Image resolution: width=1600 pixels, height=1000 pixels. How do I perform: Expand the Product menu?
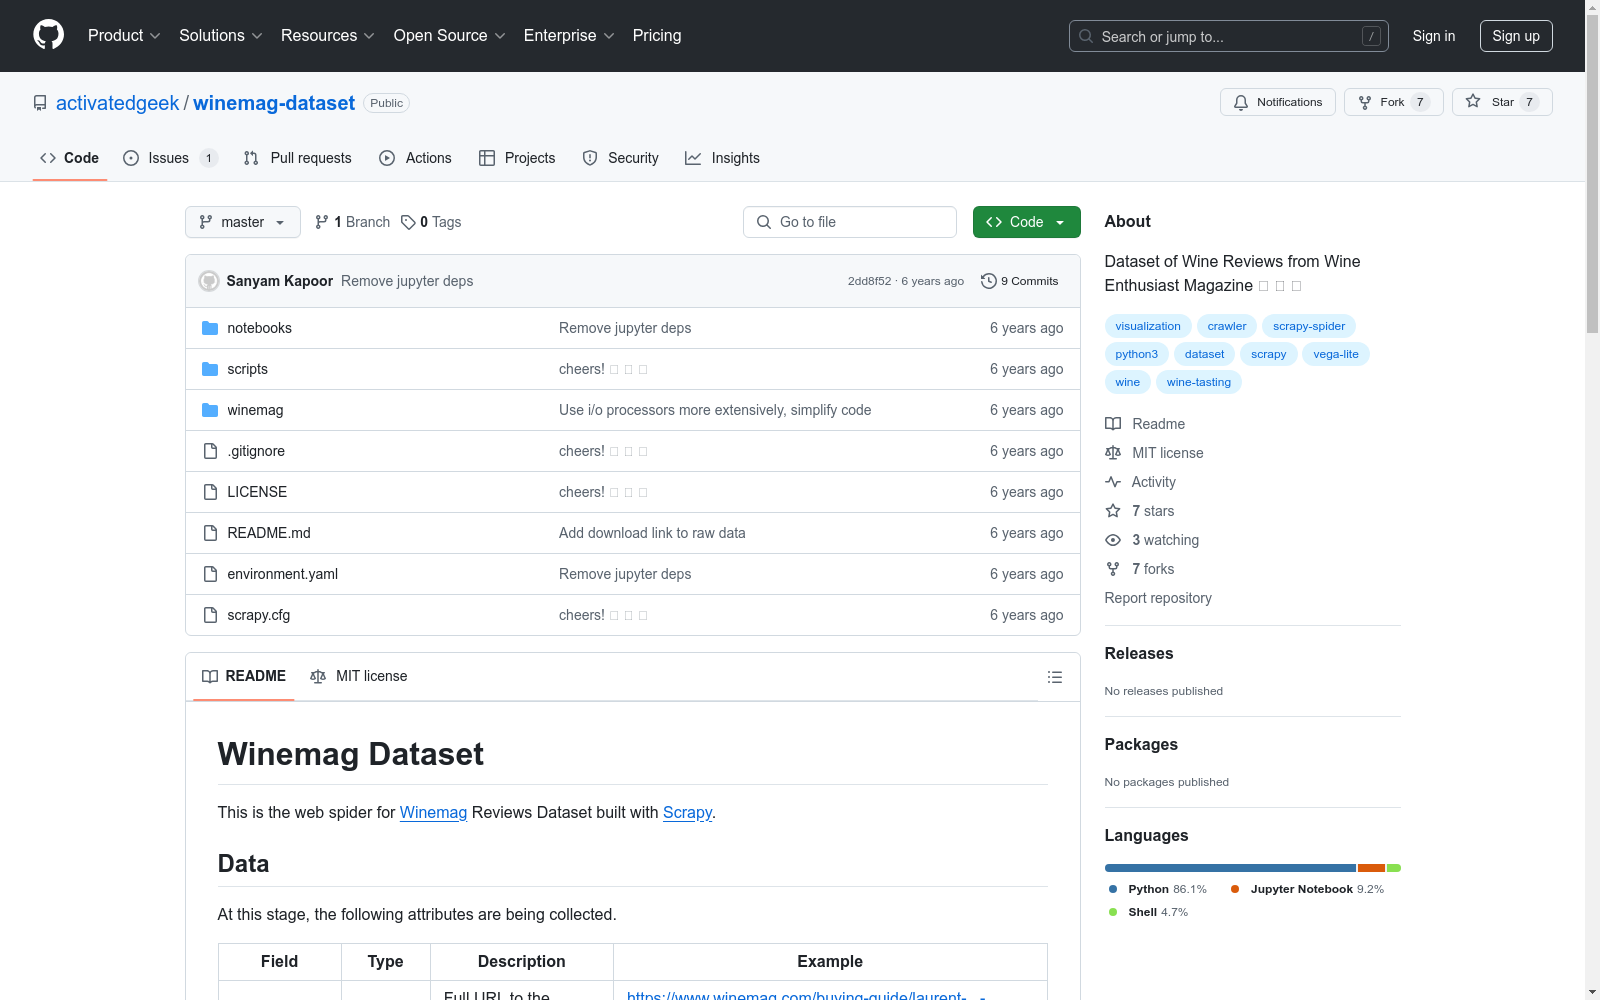point(124,35)
